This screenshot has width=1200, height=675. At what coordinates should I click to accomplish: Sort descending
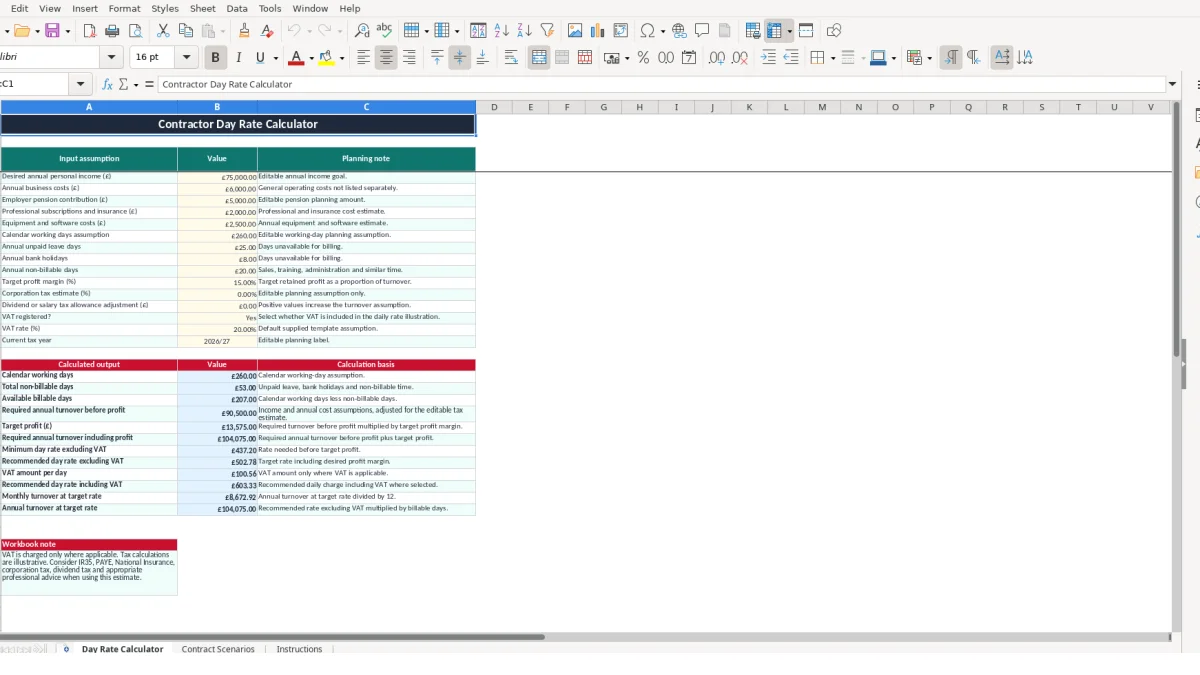click(x=524, y=31)
